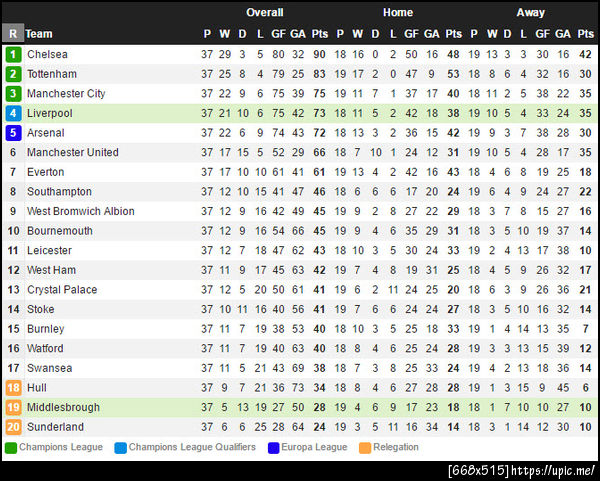The height and width of the screenshot is (481, 600).
Task: Open the Manchester United team link
Action: [72, 153]
